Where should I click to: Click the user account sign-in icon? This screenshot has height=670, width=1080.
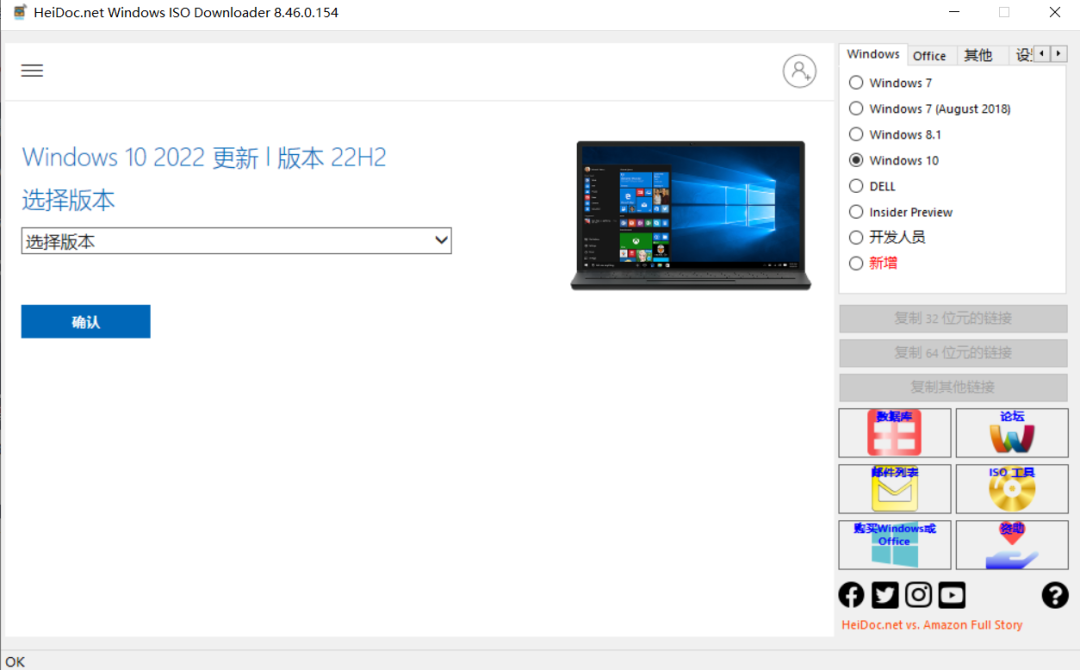[x=799, y=71]
